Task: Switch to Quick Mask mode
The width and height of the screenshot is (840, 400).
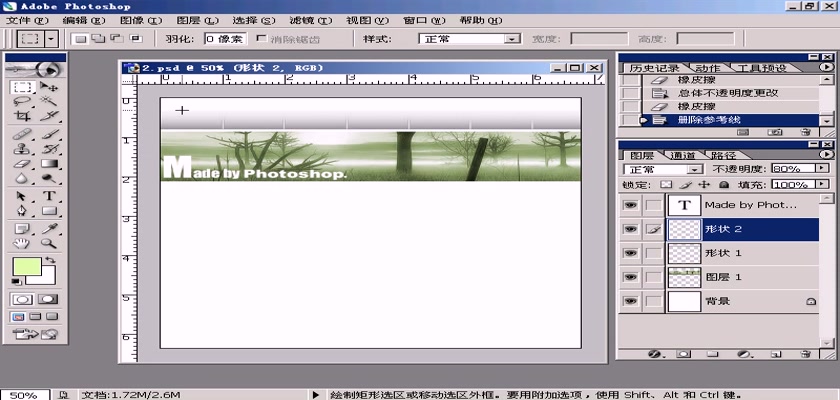Action: pyautogui.click(x=48, y=299)
